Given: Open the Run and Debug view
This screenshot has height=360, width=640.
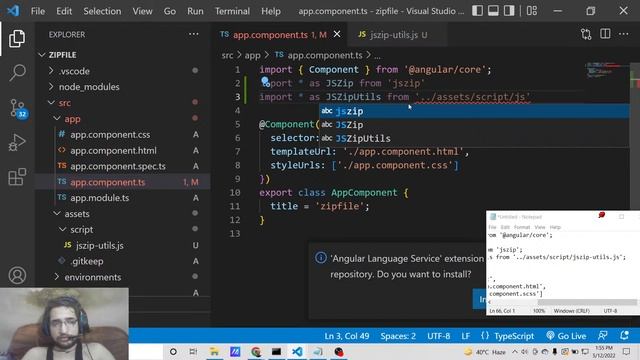Looking at the screenshot, I should click(17, 142).
